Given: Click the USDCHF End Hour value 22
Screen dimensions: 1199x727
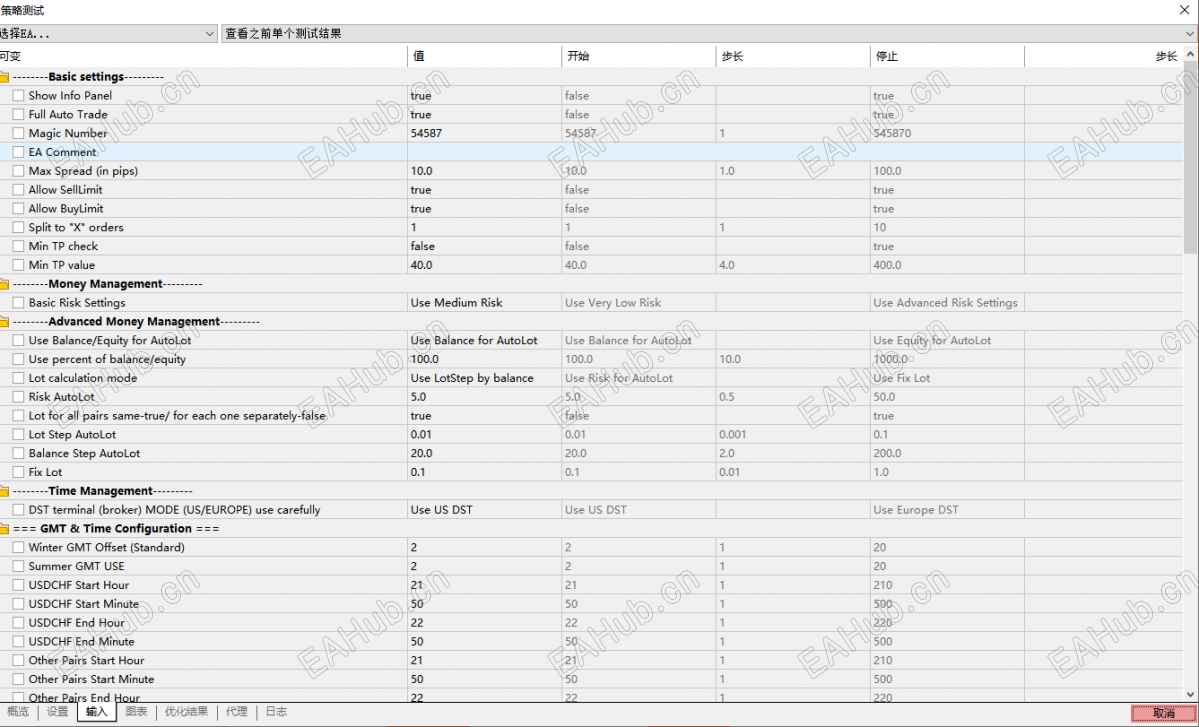Looking at the screenshot, I should pos(417,622).
